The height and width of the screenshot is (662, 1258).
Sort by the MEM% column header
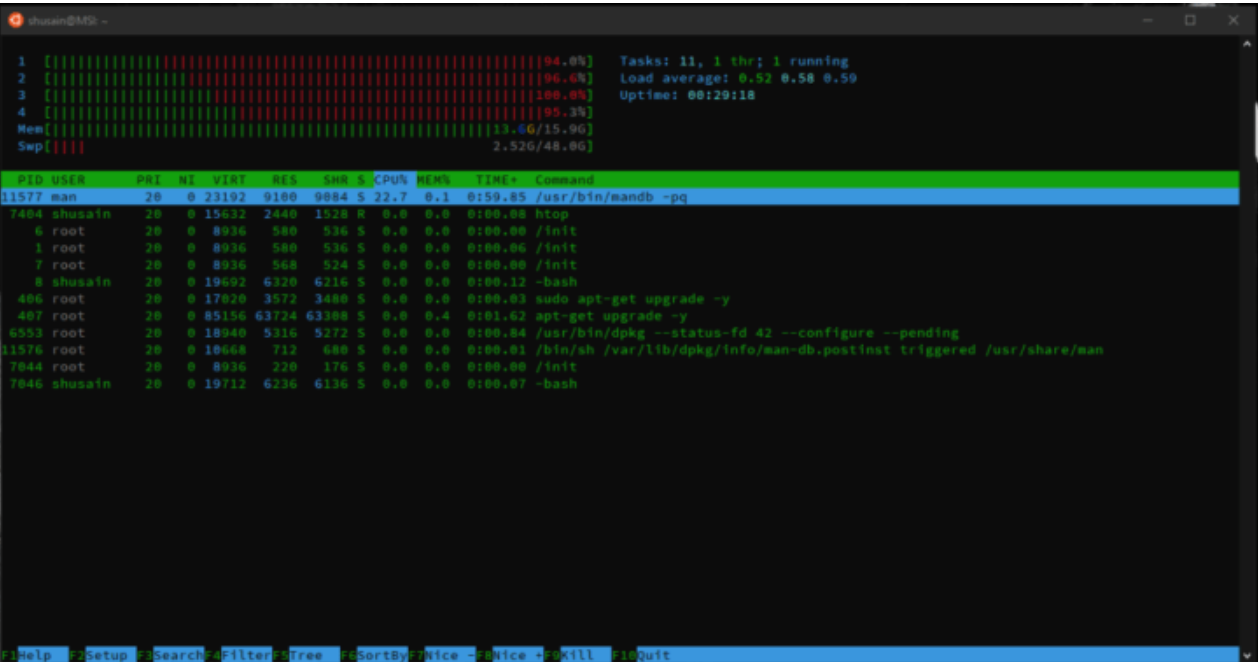pyautogui.click(x=433, y=180)
